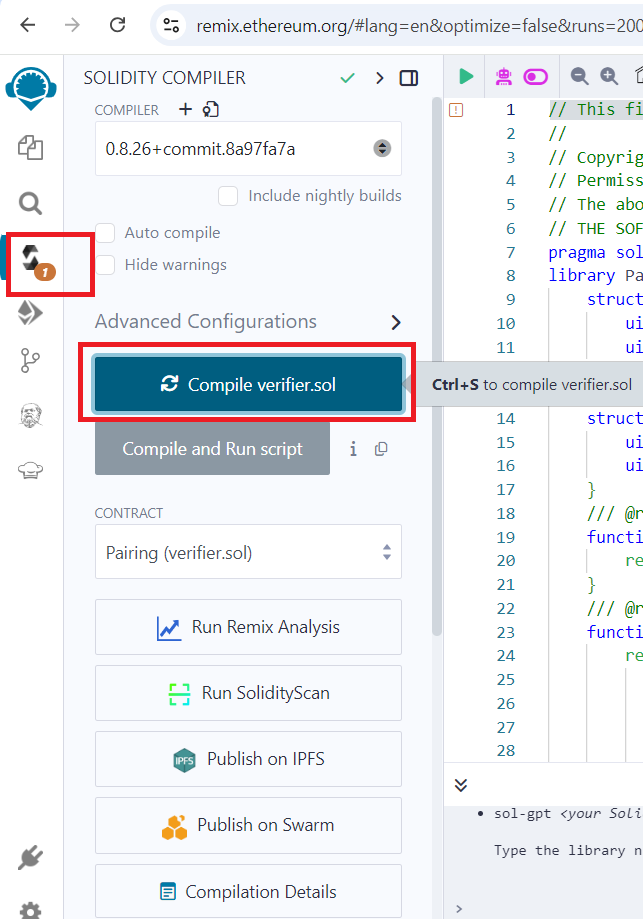
Task: Click line number 7 in the editor
Action: click(511, 253)
